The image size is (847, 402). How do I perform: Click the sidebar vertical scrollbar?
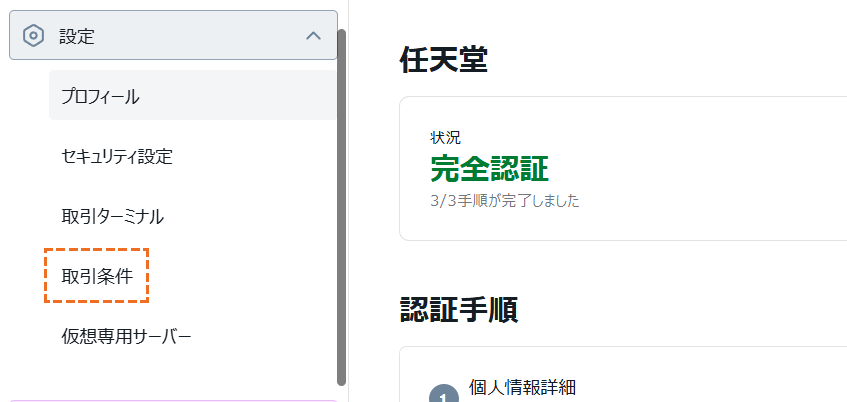point(341,207)
